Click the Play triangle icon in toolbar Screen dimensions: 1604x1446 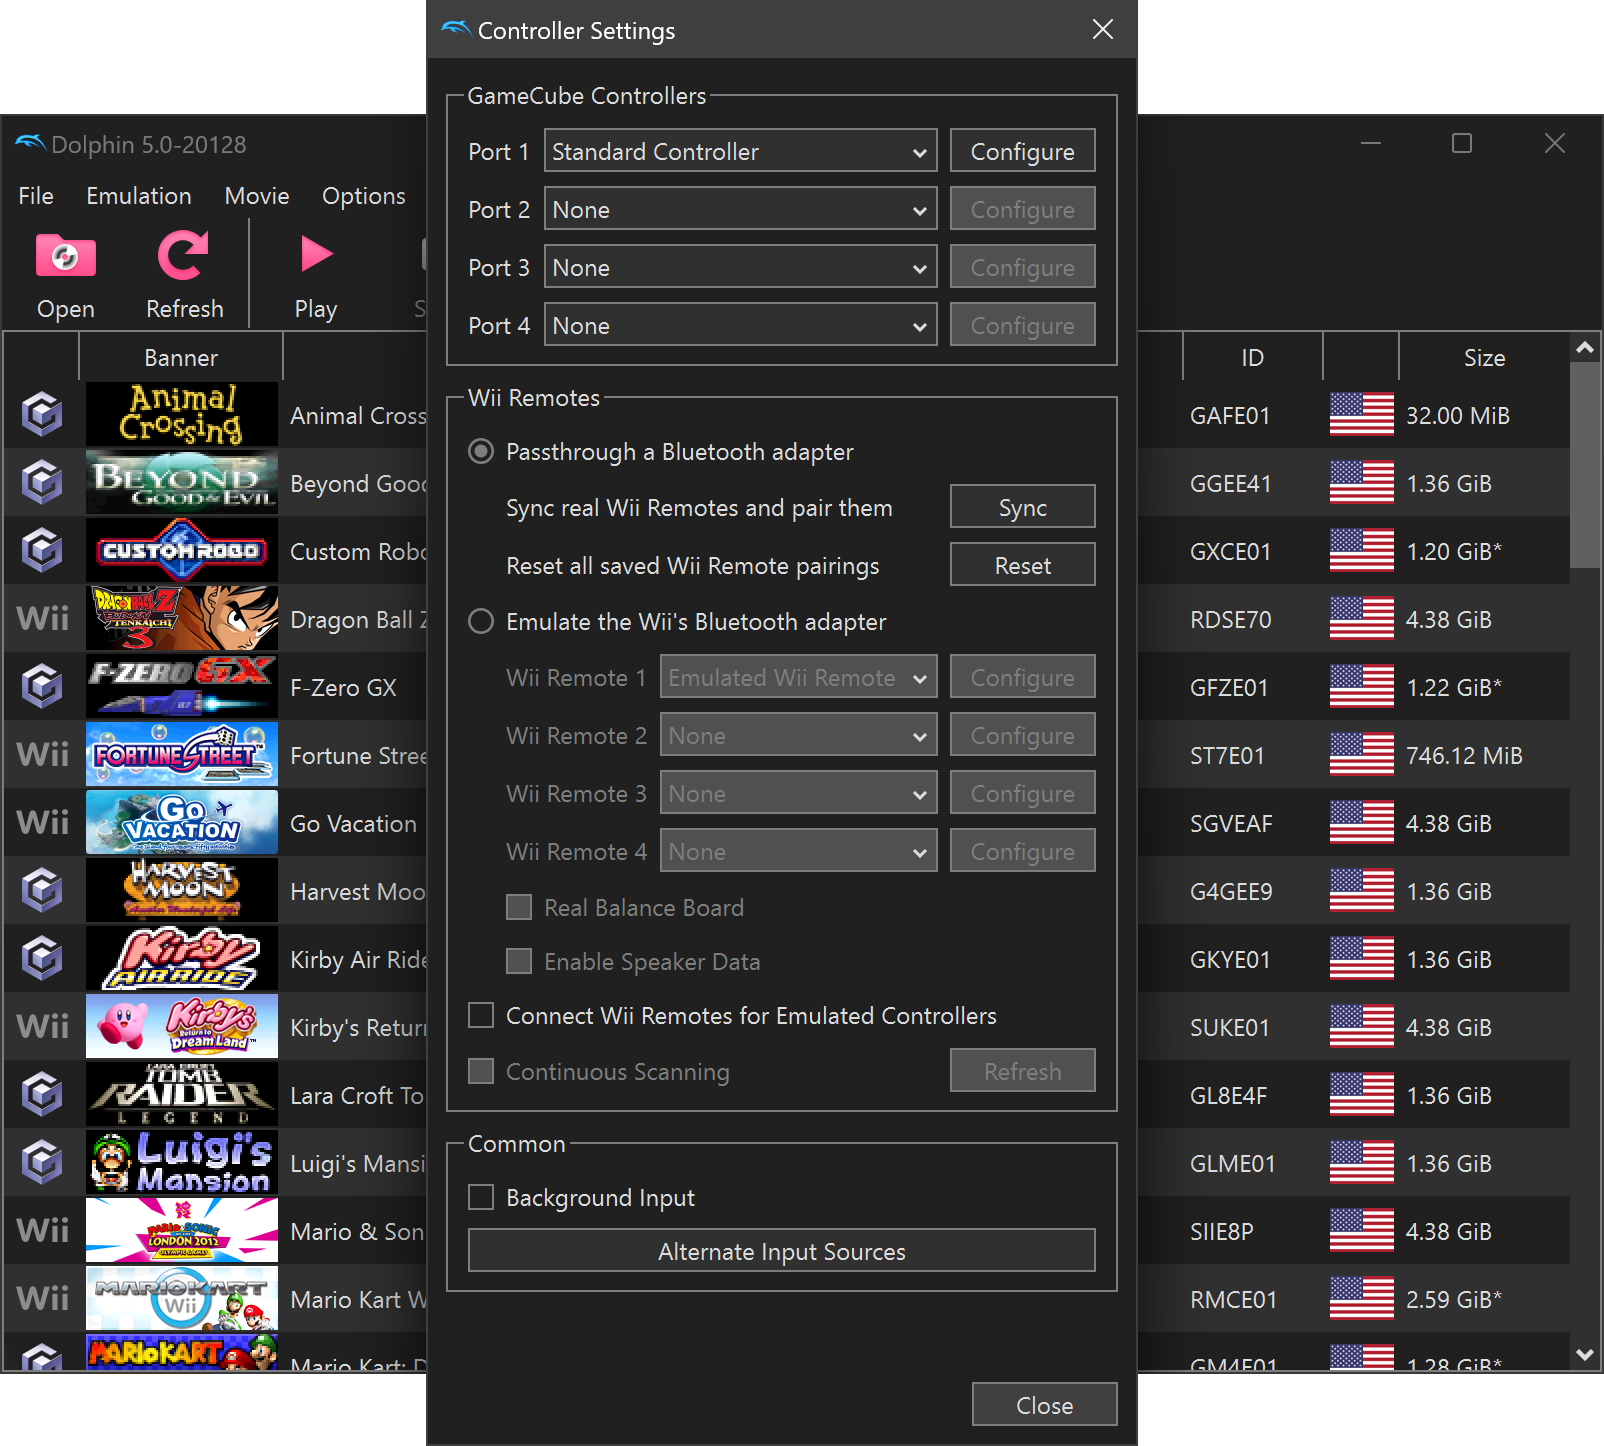[316, 254]
